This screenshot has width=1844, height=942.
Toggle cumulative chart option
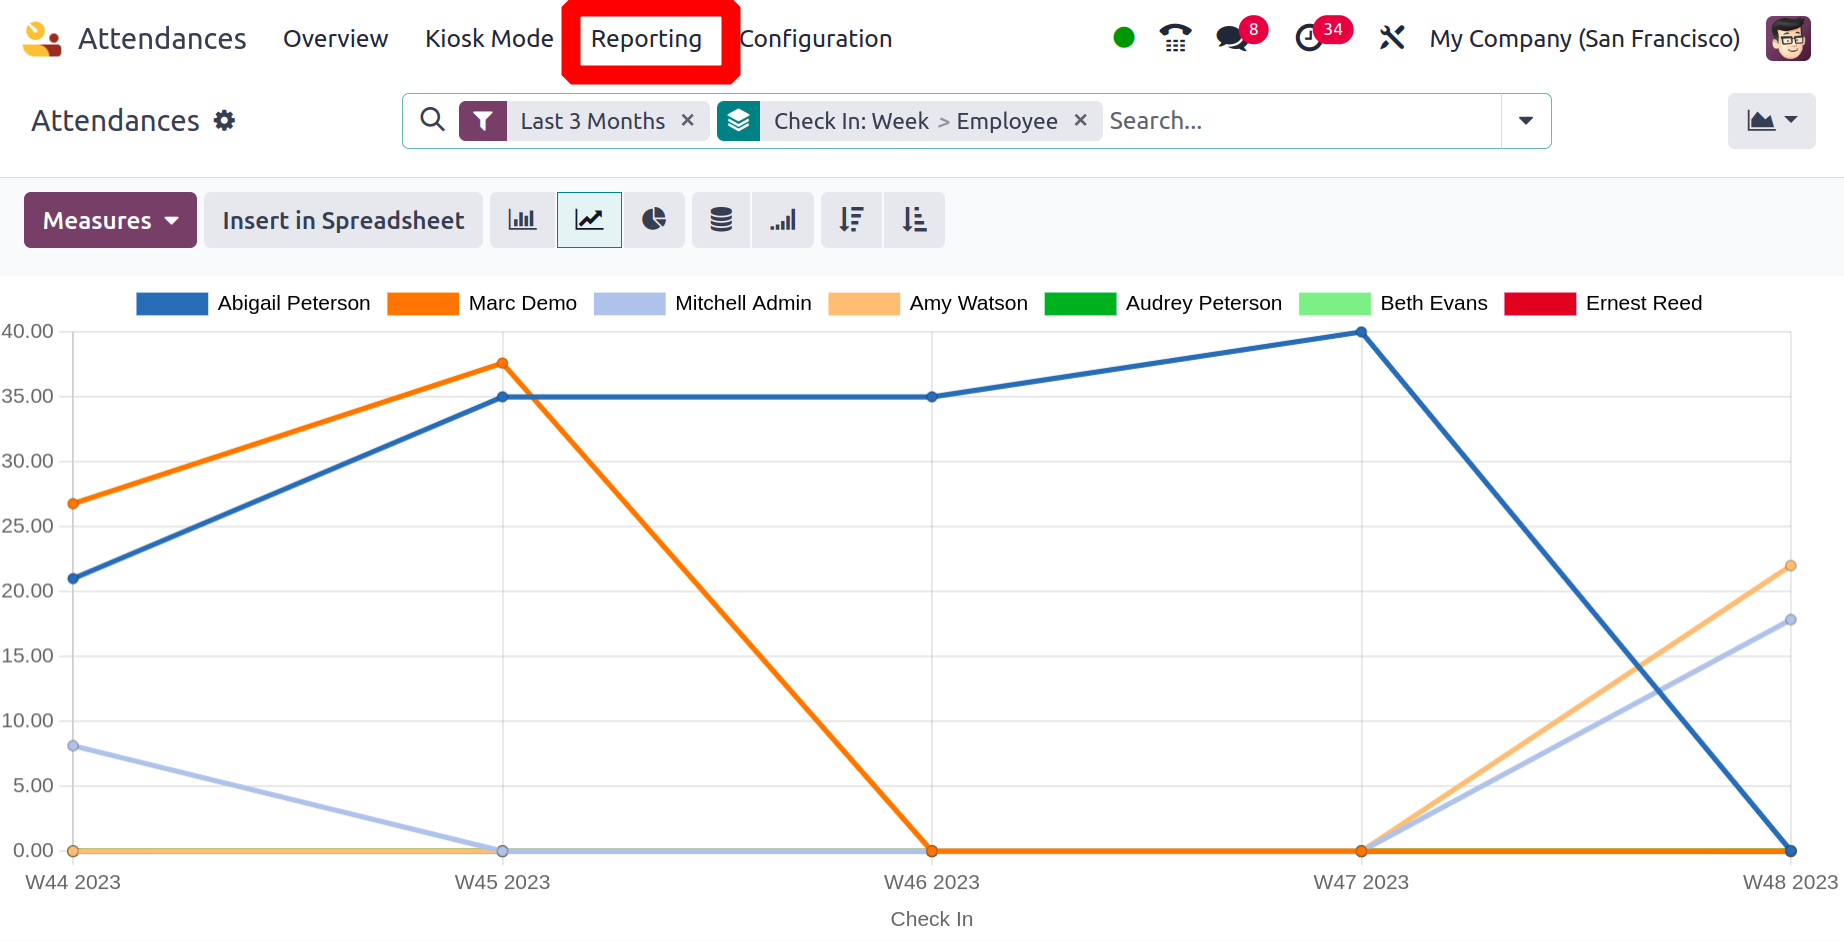[x=783, y=220]
